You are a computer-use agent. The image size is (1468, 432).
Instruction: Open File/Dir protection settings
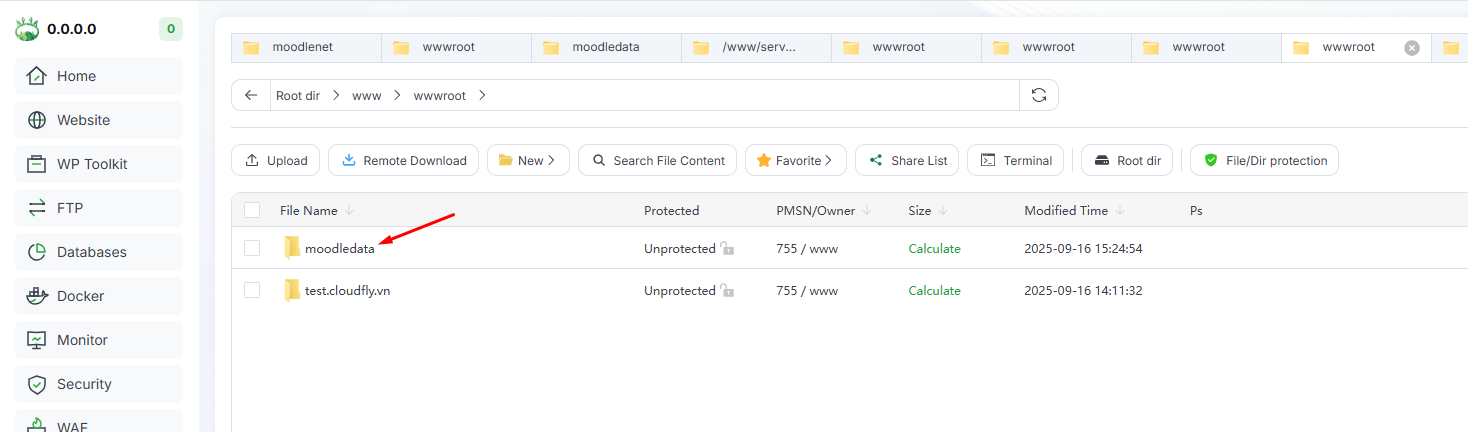click(1264, 160)
